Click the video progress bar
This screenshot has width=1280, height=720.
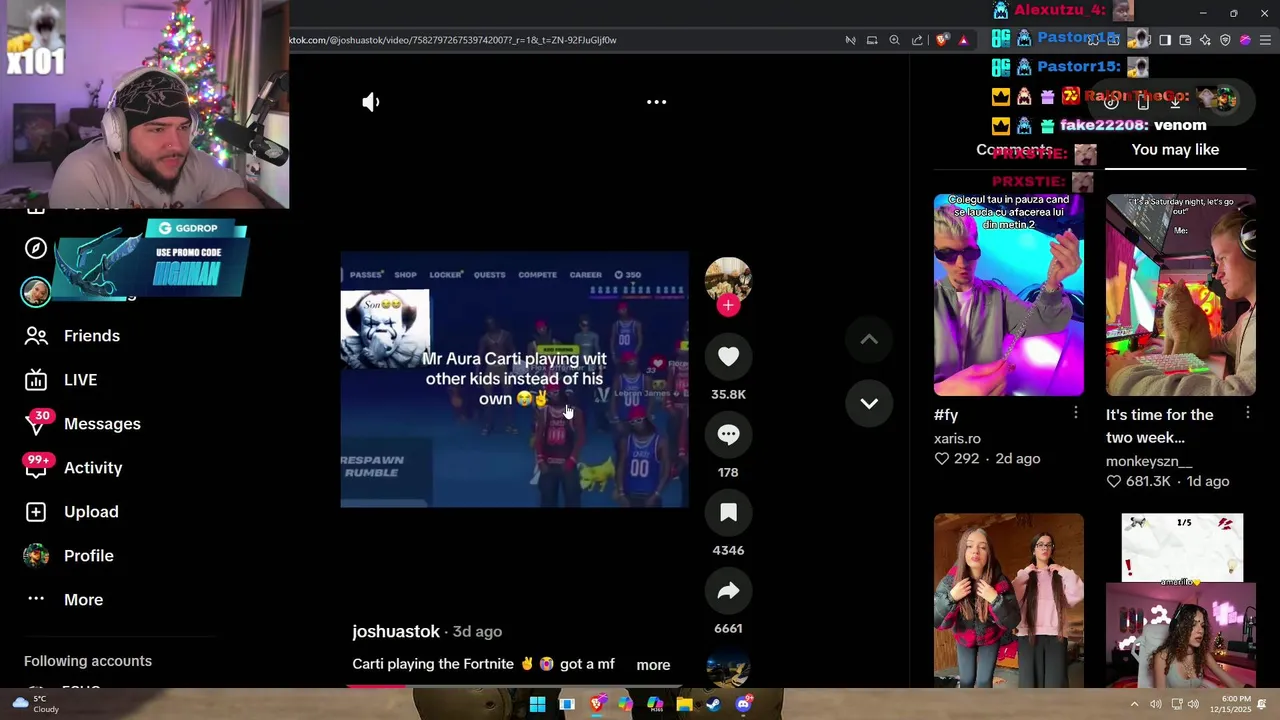514,686
